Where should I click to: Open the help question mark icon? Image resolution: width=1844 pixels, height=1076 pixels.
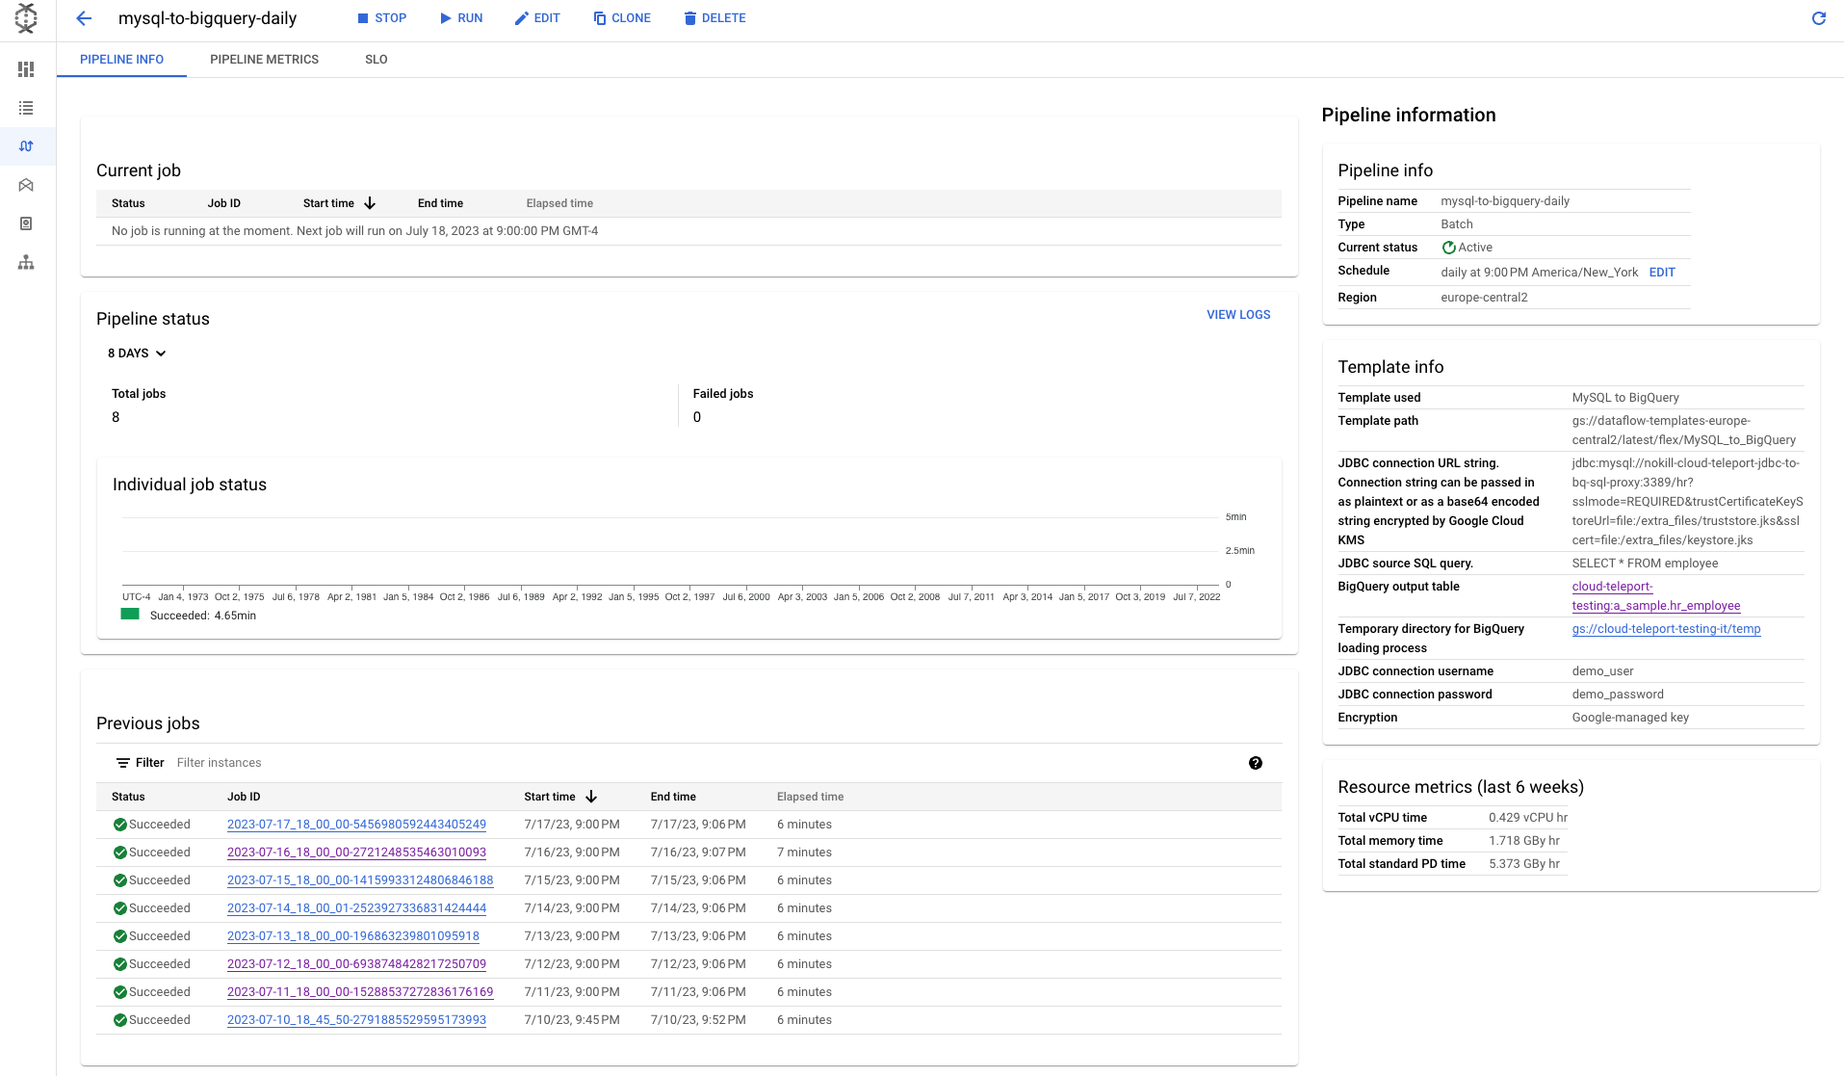click(1255, 763)
